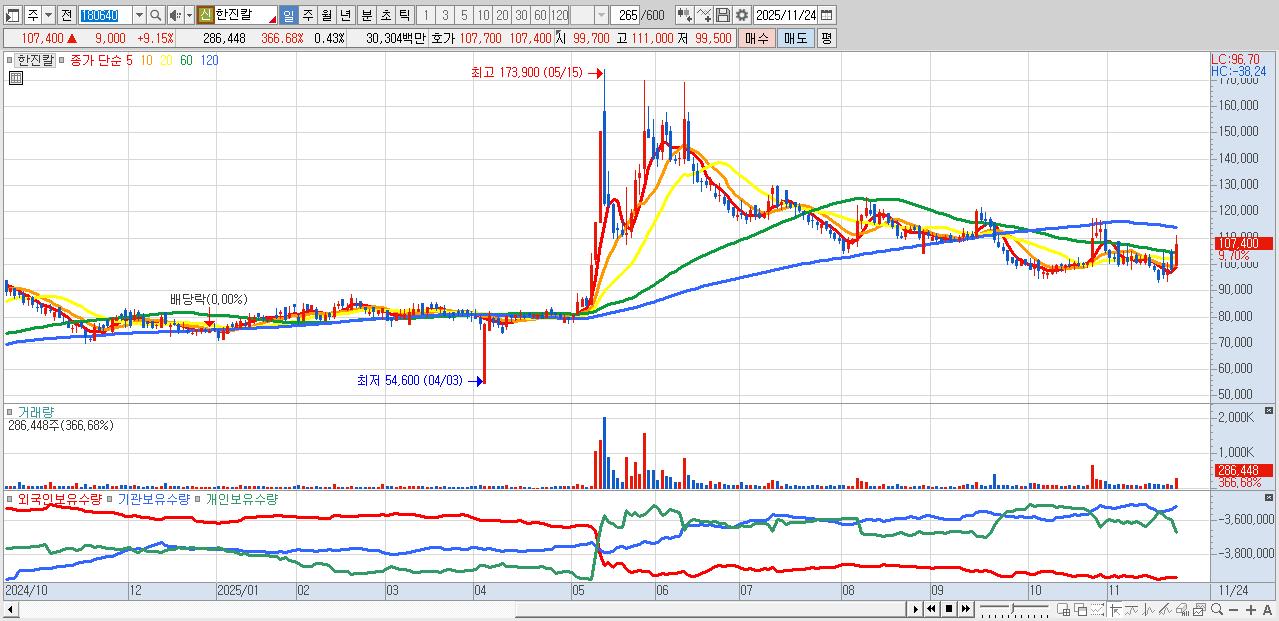Click the minus zoom-out icon at bottom
The height and width of the screenshot is (621, 1279).
[1233, 609]
